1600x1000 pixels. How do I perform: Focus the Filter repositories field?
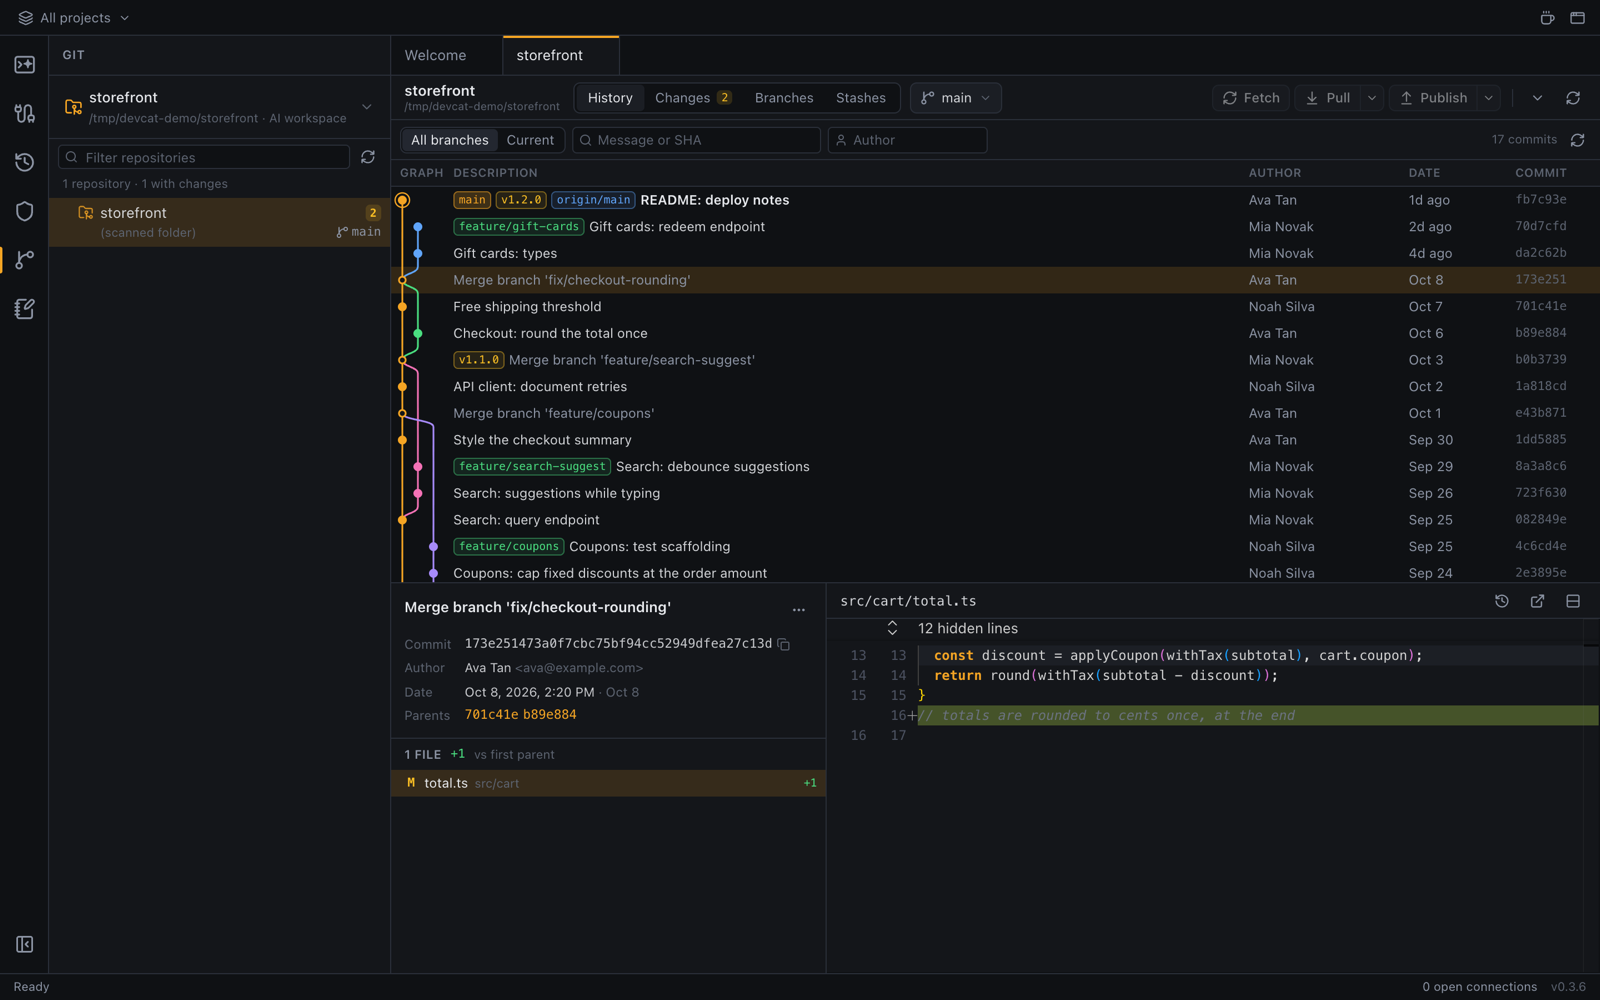[x=204, y=157]
